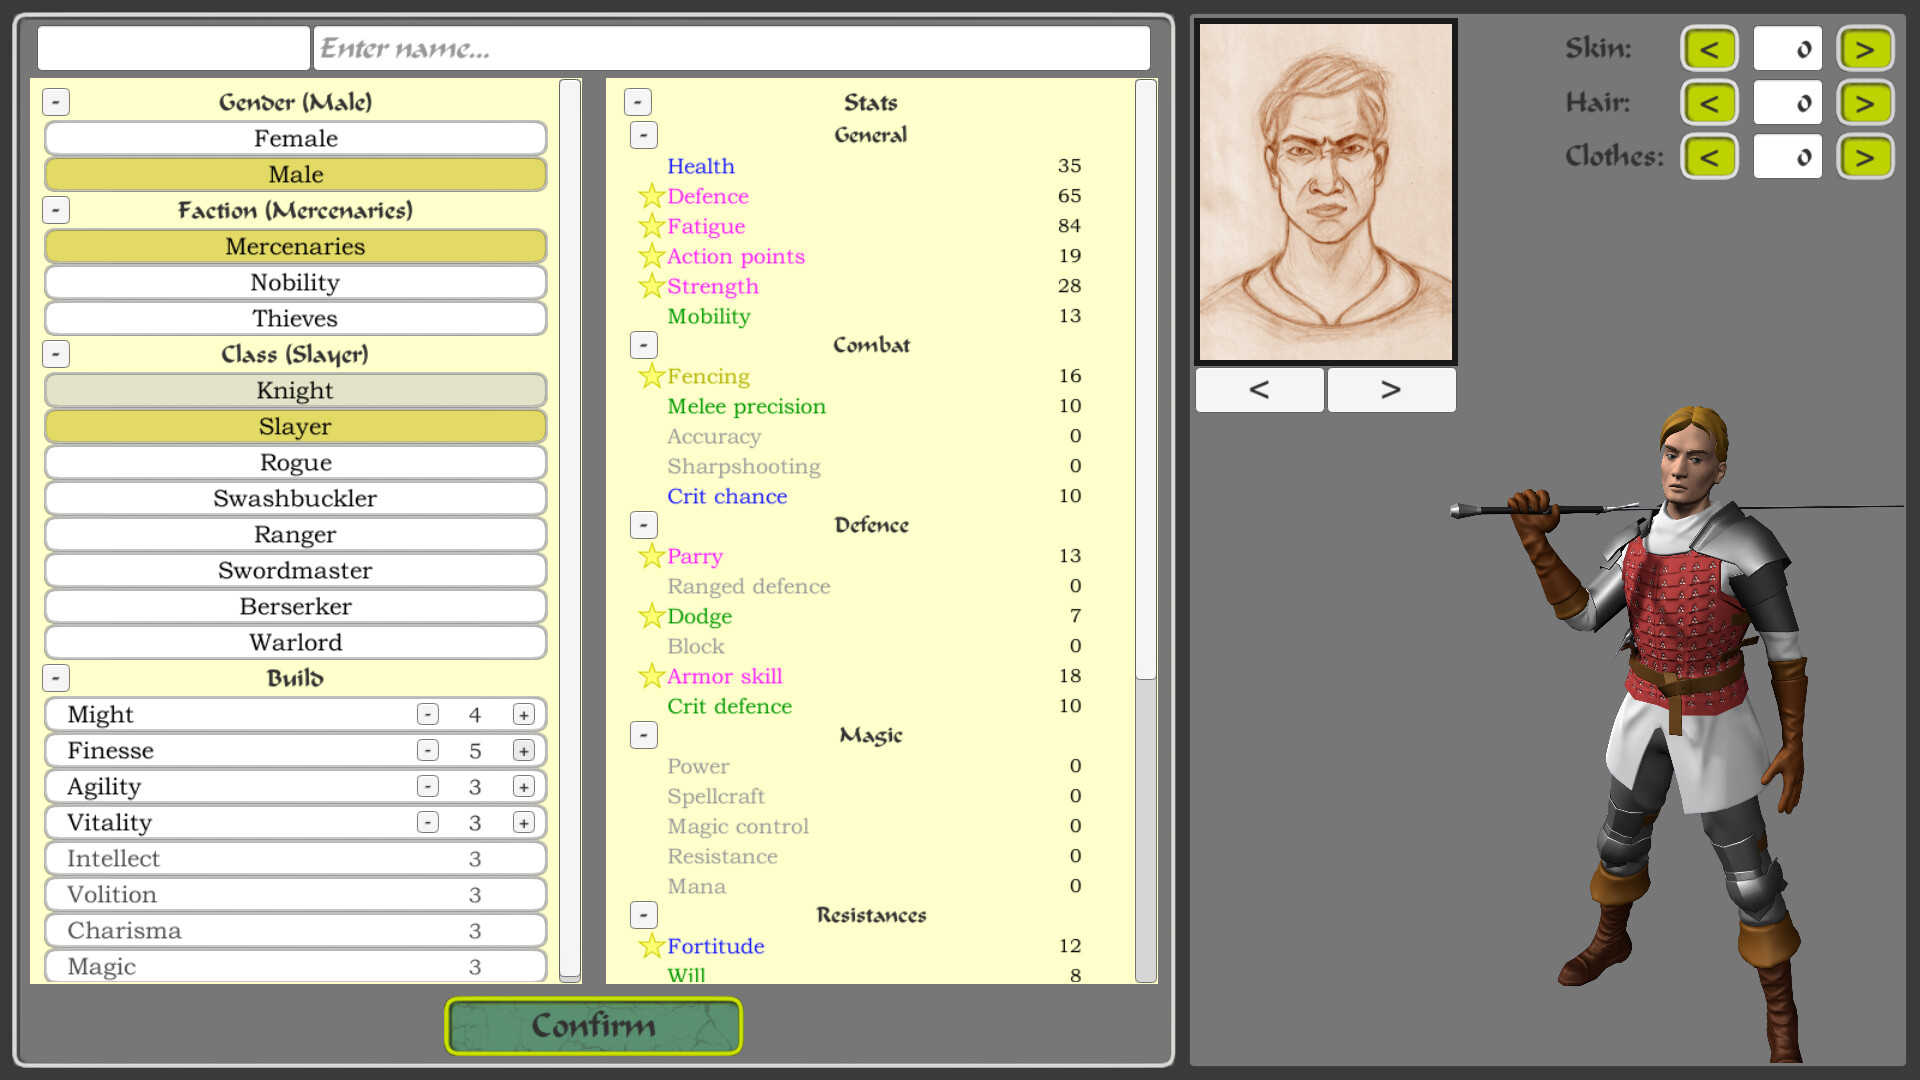This screenshot has width=1920, height=1080.
Task: Click the Stats panel vertical scrollbar
Action: pyautogui.click(x=1146, y=380)
